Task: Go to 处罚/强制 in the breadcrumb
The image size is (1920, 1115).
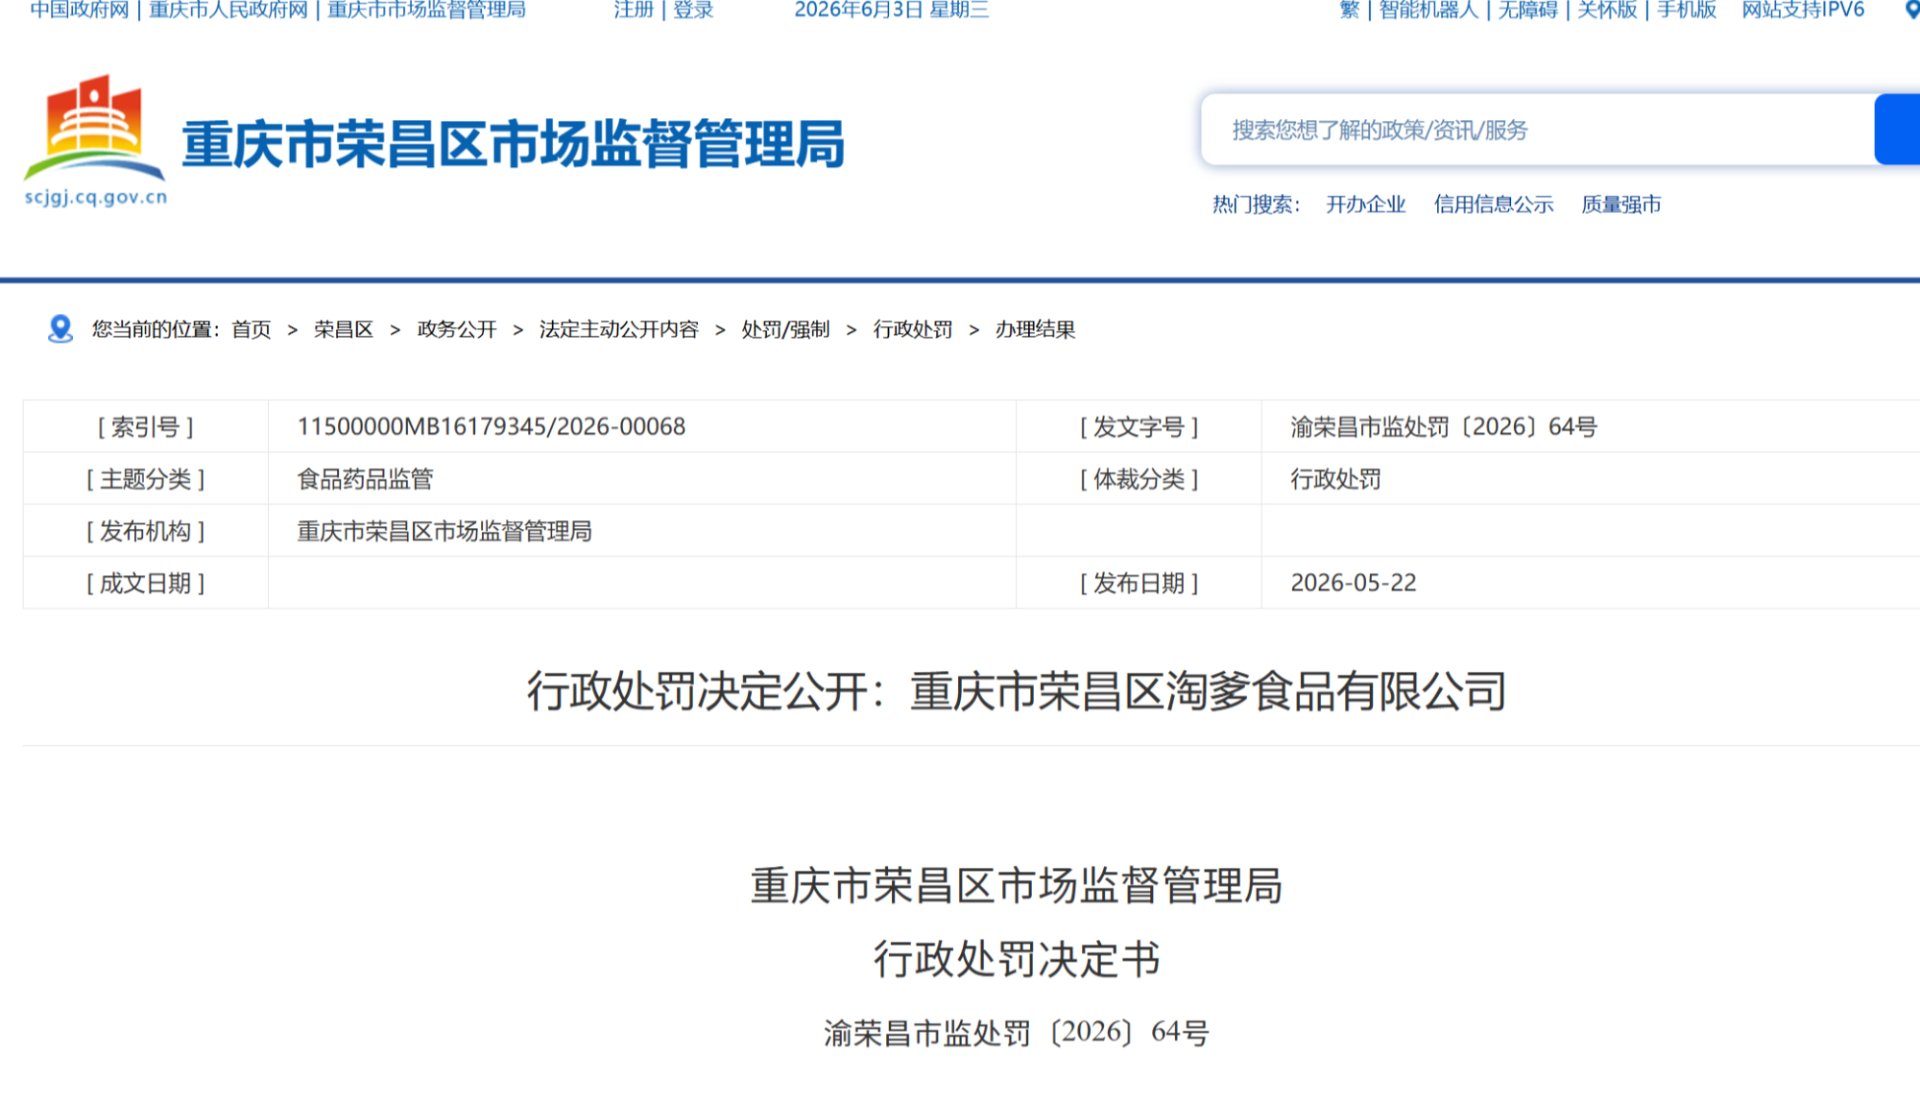Action: click(785, 330)
